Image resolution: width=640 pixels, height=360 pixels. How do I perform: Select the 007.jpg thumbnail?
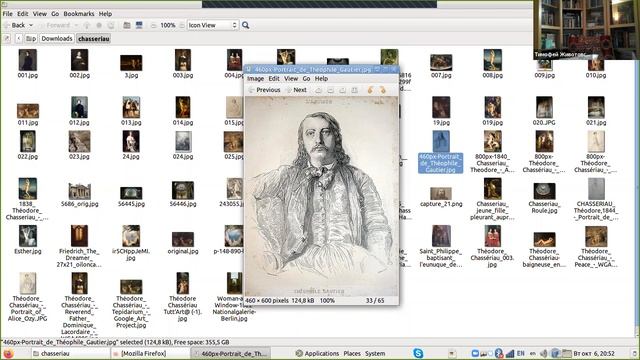coord(441,62)
